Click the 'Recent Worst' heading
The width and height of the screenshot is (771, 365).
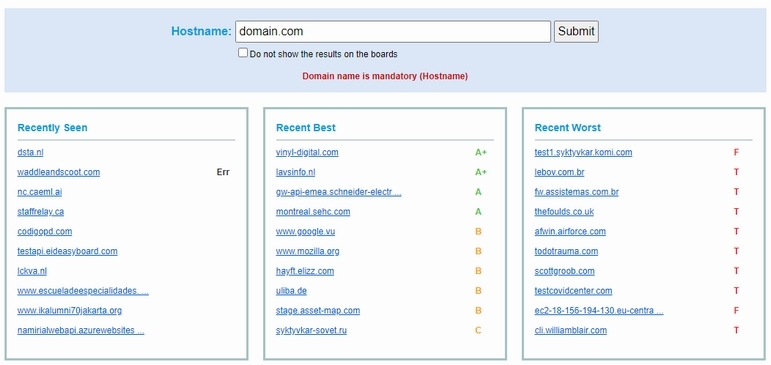pos(567,128)
